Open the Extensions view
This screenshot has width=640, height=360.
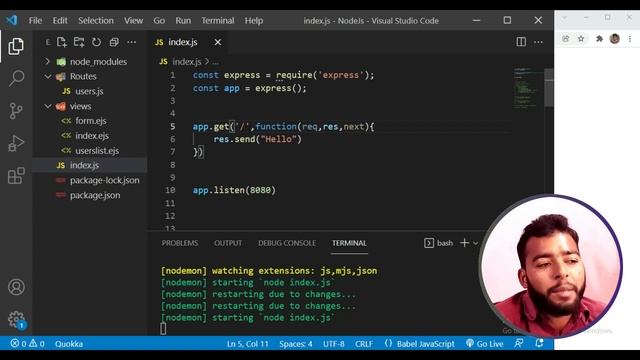(x=16, y=176)
